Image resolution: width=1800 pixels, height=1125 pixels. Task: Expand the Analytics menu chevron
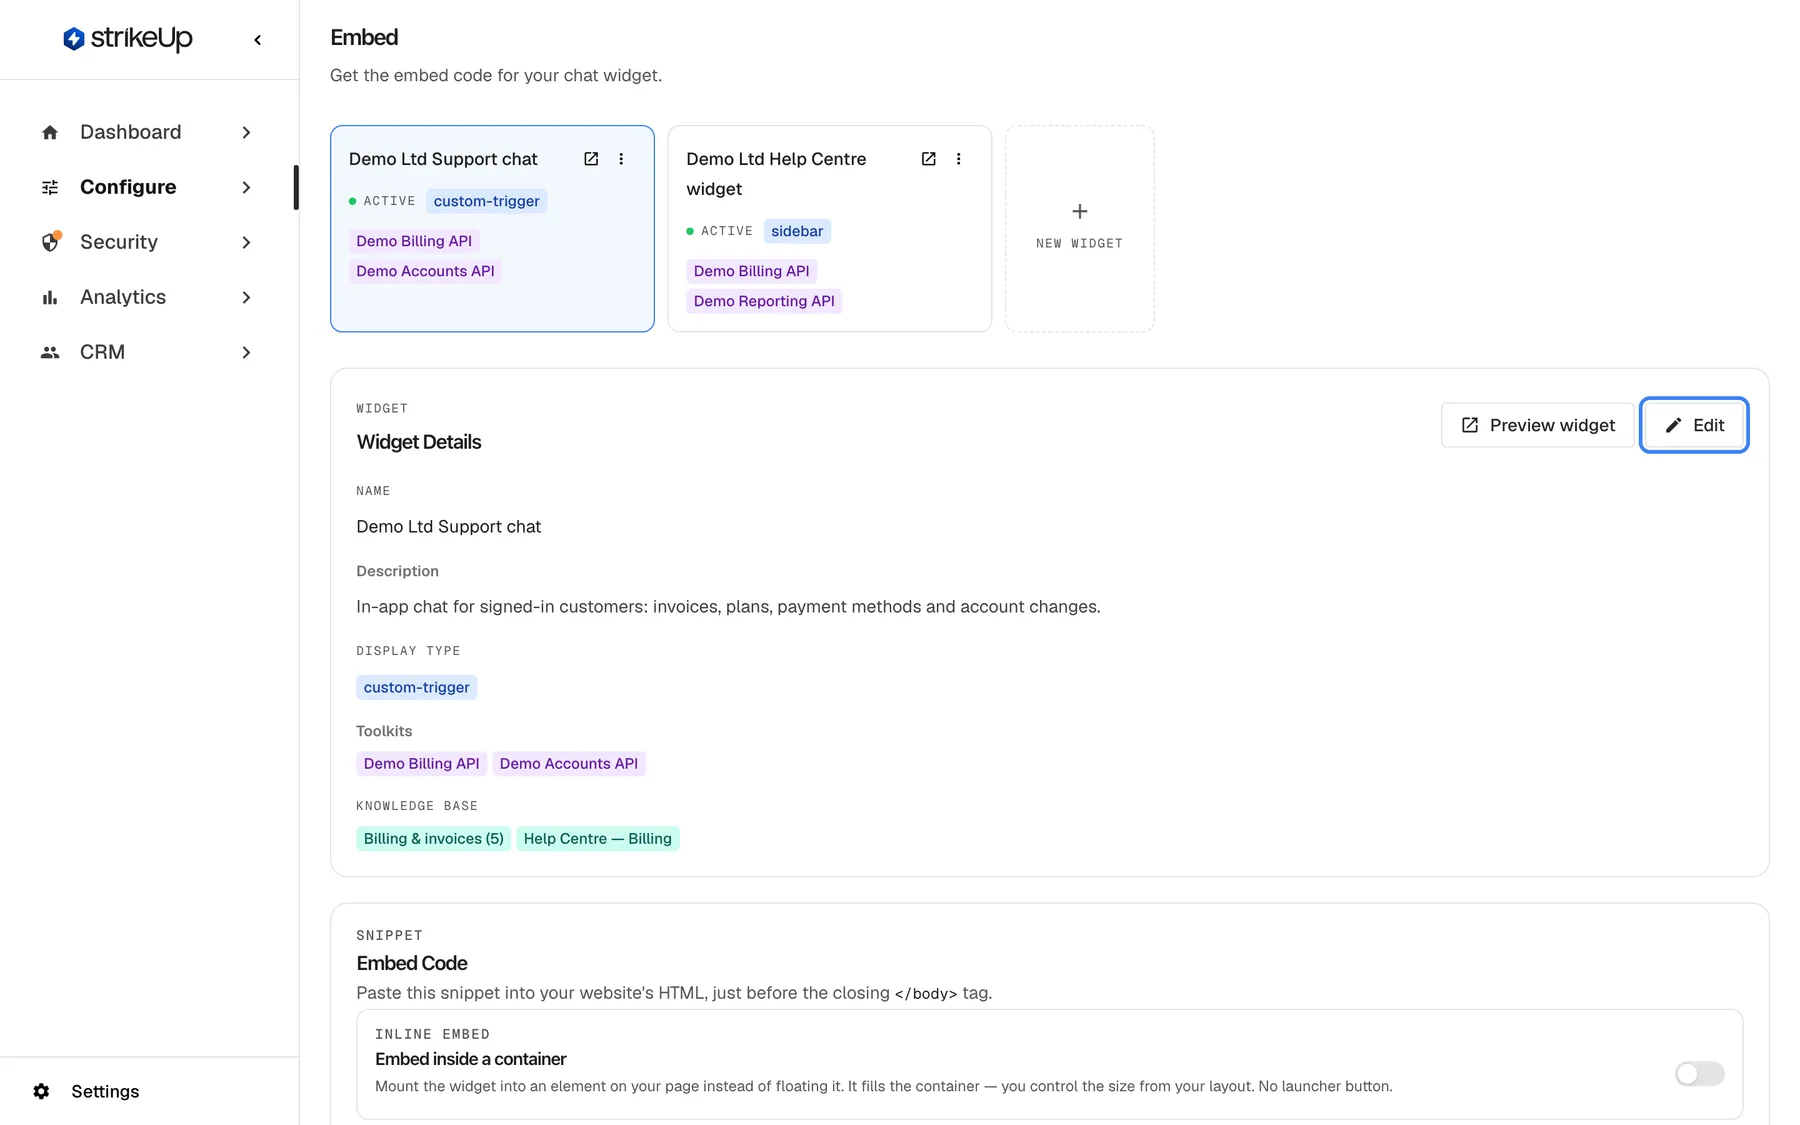click(246, 297)
